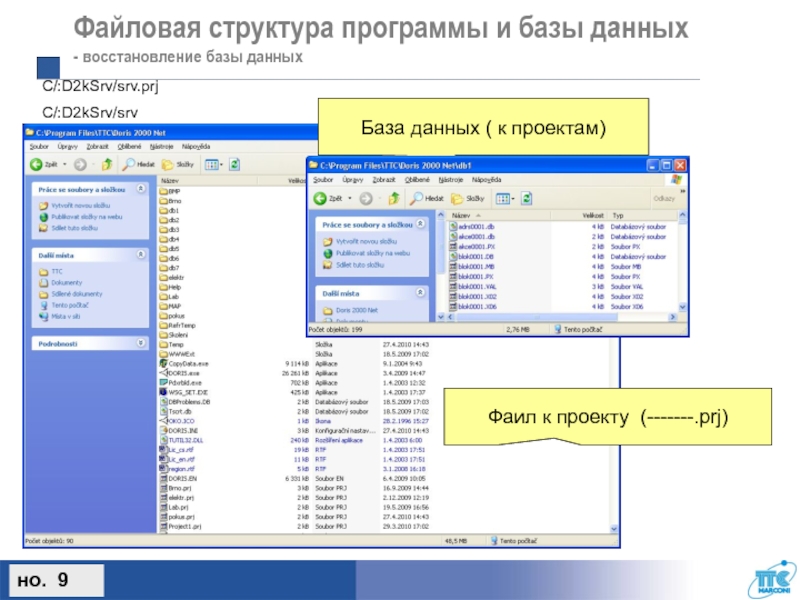This screenshot has height=600, width=800.
Task: Click 'Sdílet tuto složku' link in db1 window
Action: point(360,265)
